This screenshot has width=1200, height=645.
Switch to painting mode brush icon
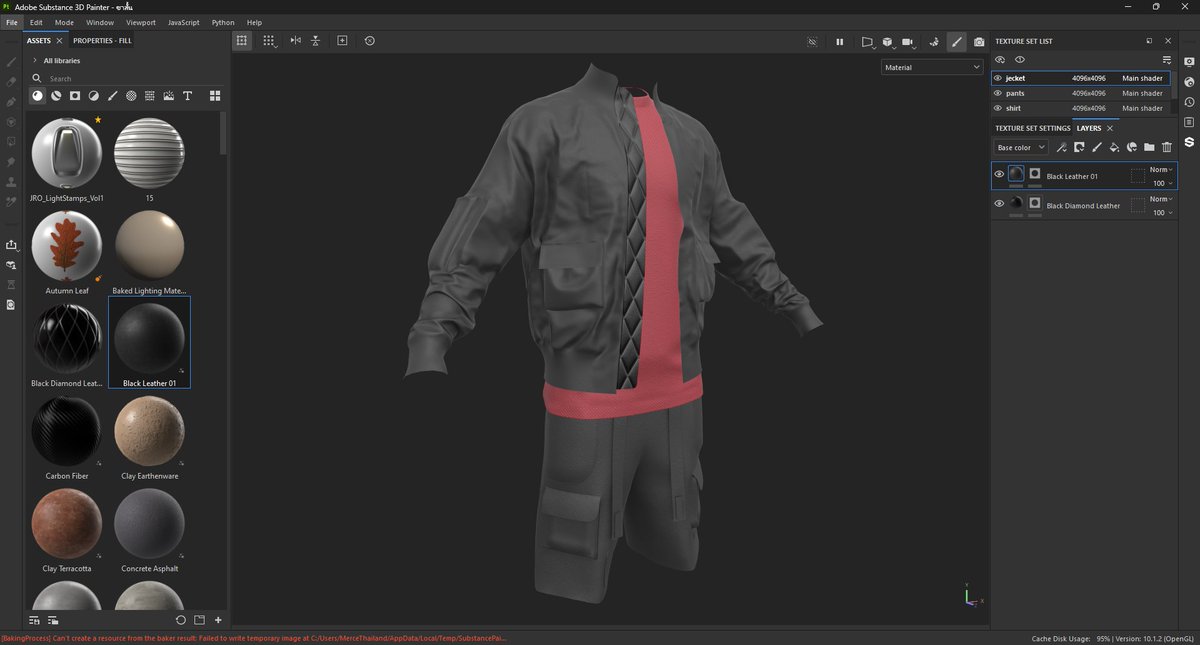coord(956,41)
